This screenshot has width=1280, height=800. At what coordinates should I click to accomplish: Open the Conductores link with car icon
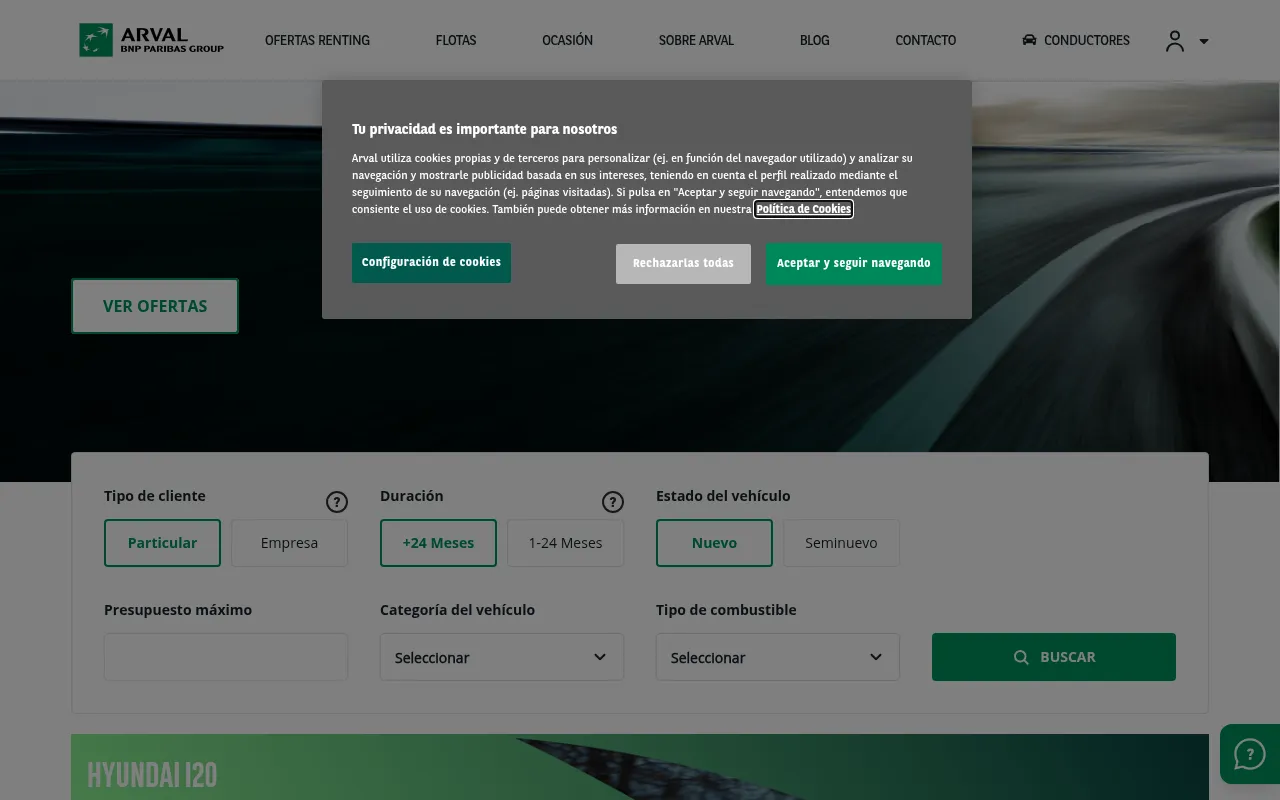1076,41
